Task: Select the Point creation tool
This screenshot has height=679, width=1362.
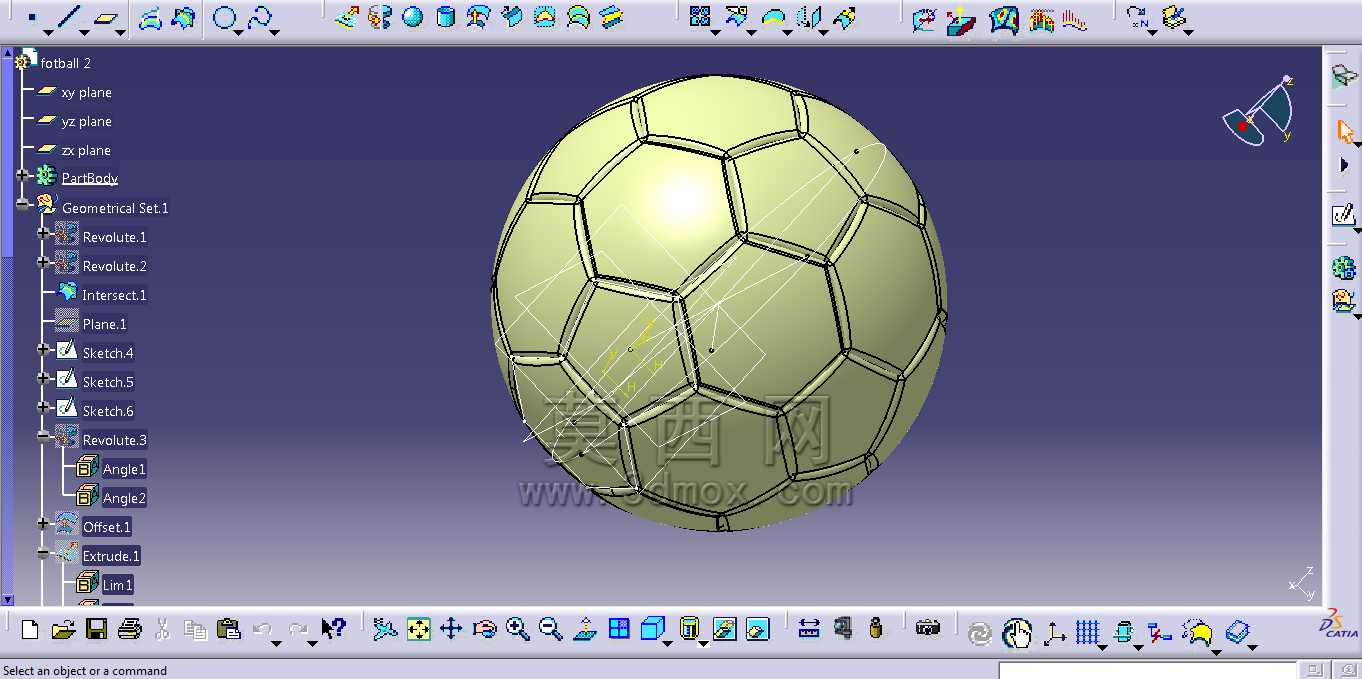Action: (x=32, y=17)
